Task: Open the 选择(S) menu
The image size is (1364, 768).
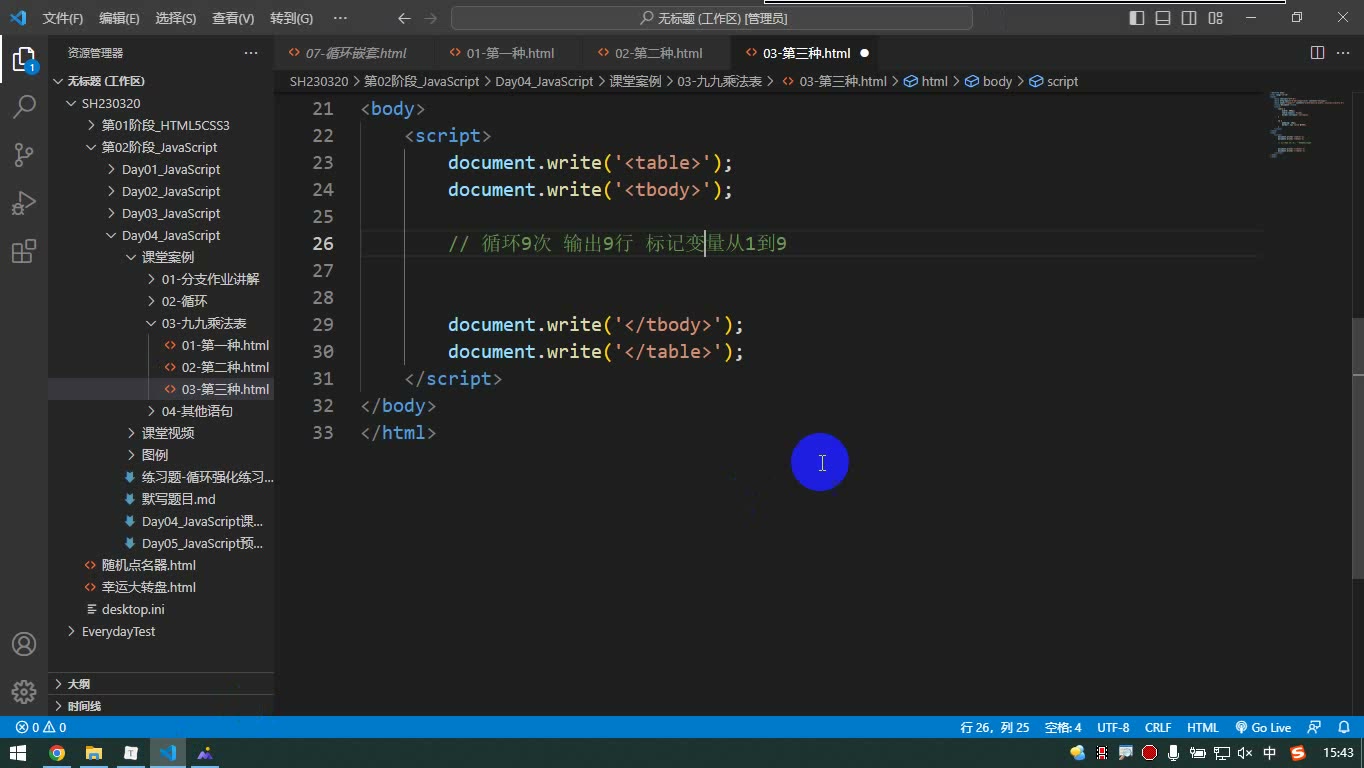Action: click(176, 18)
